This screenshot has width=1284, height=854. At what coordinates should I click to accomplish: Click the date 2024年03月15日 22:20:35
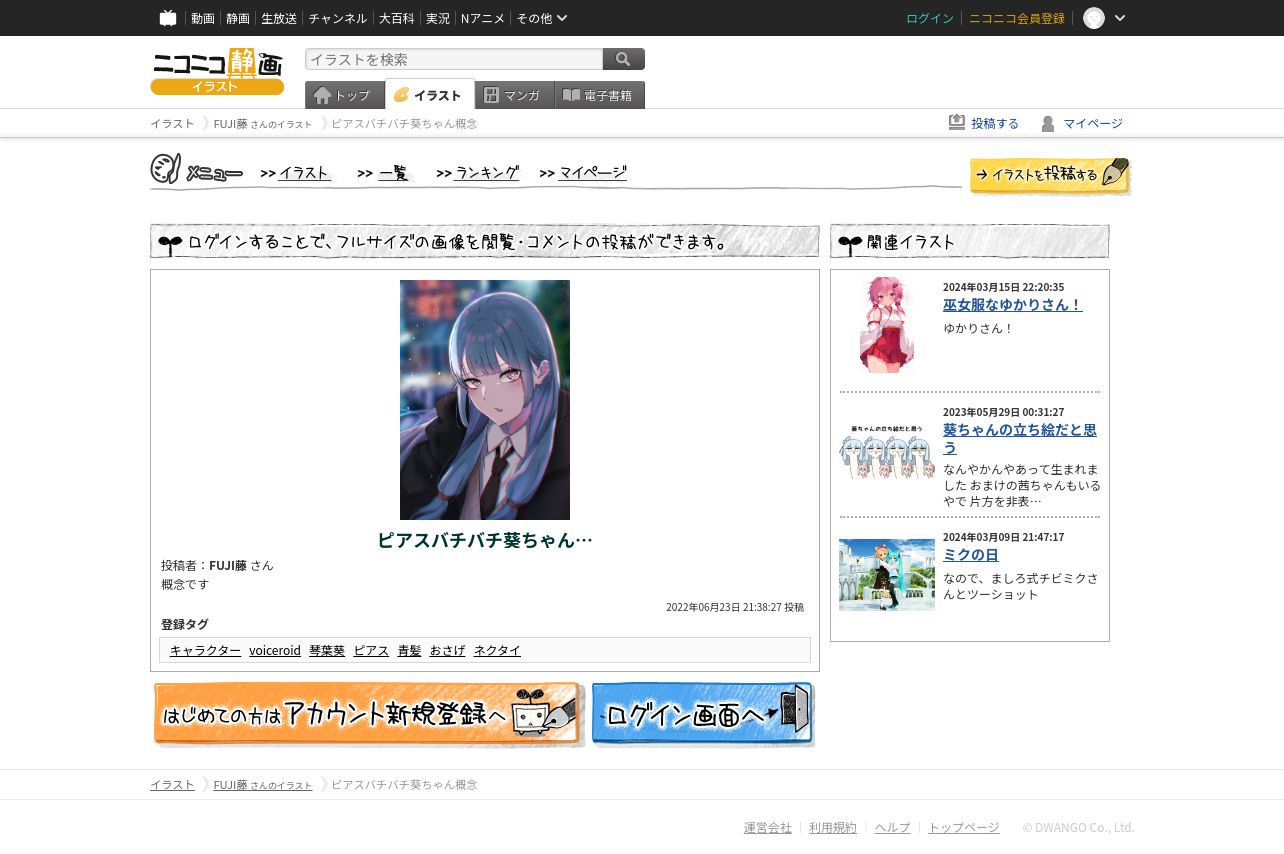1003,287
